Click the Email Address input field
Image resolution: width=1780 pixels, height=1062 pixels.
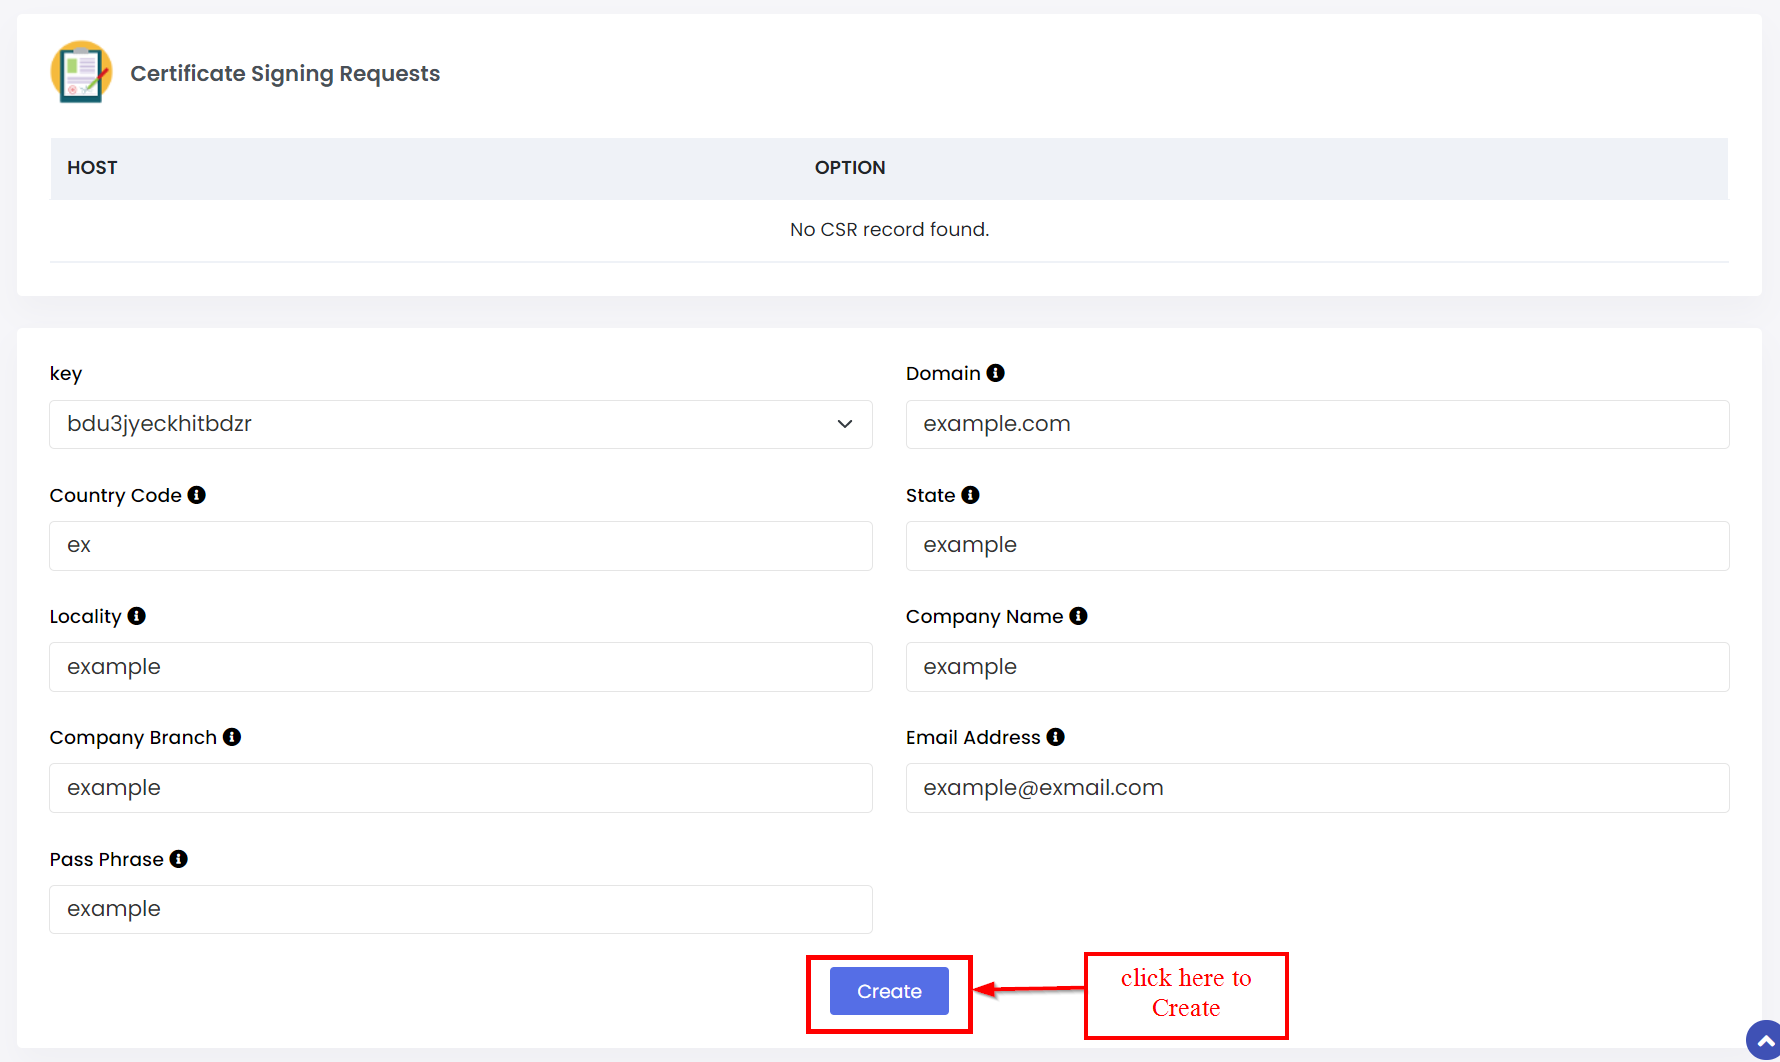(1316, 788)
